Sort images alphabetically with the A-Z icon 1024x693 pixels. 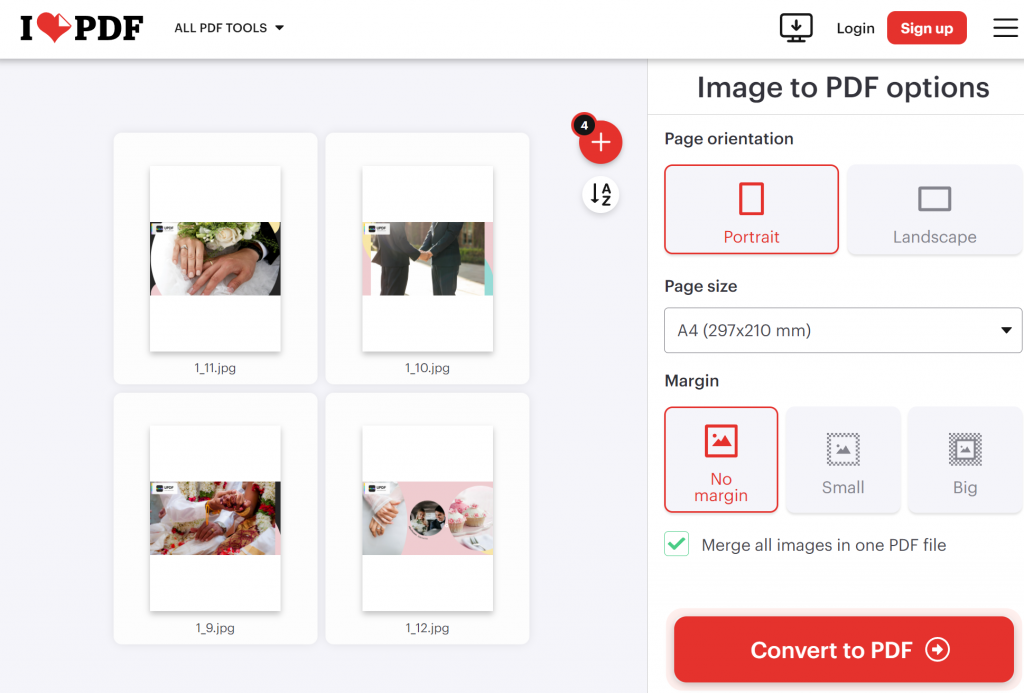pos(600,195)
